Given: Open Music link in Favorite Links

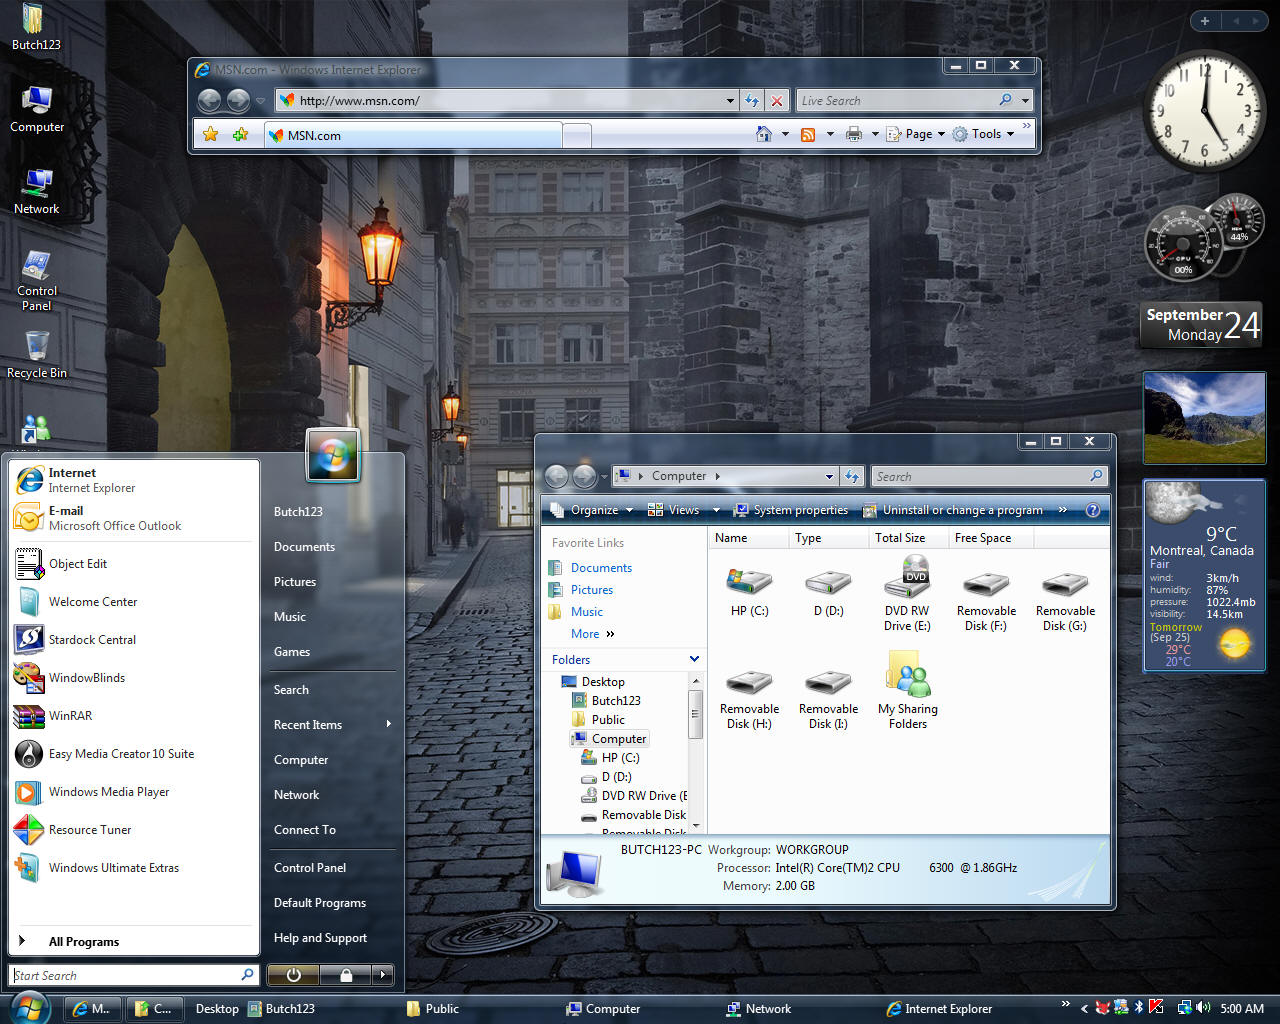Looking at the screenshot, I should pos(587,612).
